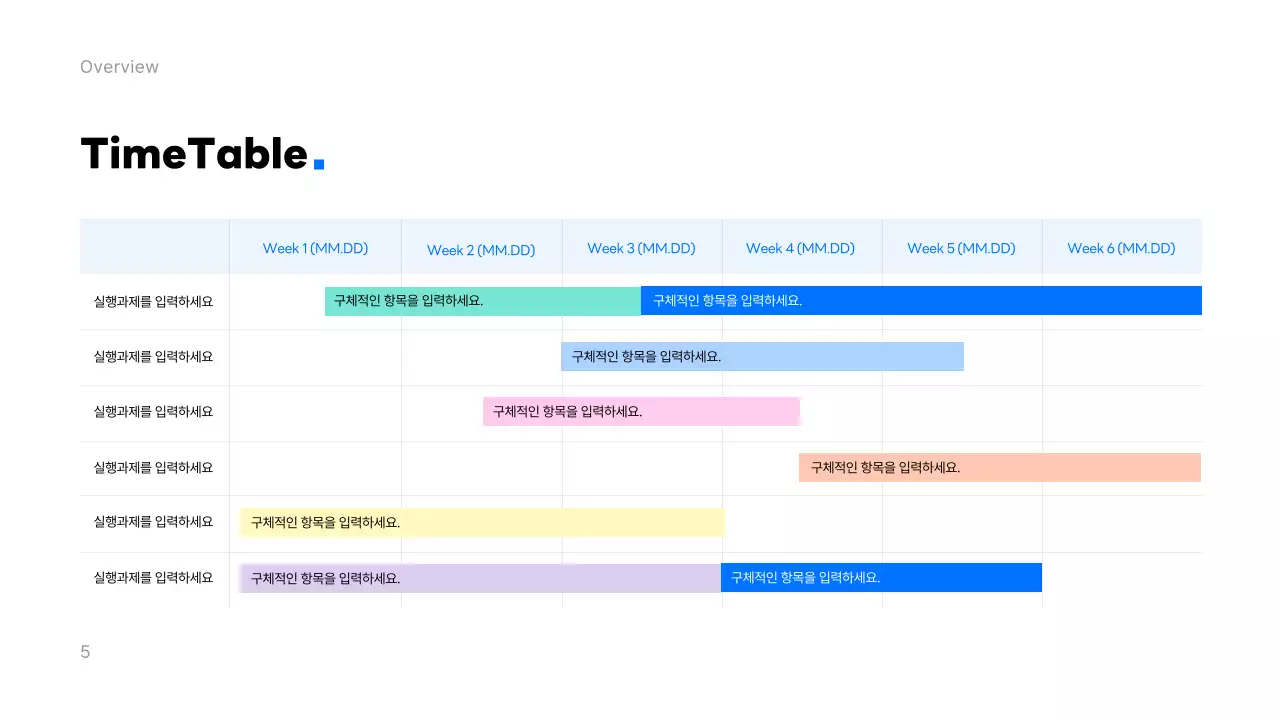Click the Week 3 (MM.DD) column header
1280x720 pixels.
tap(641, 248)
